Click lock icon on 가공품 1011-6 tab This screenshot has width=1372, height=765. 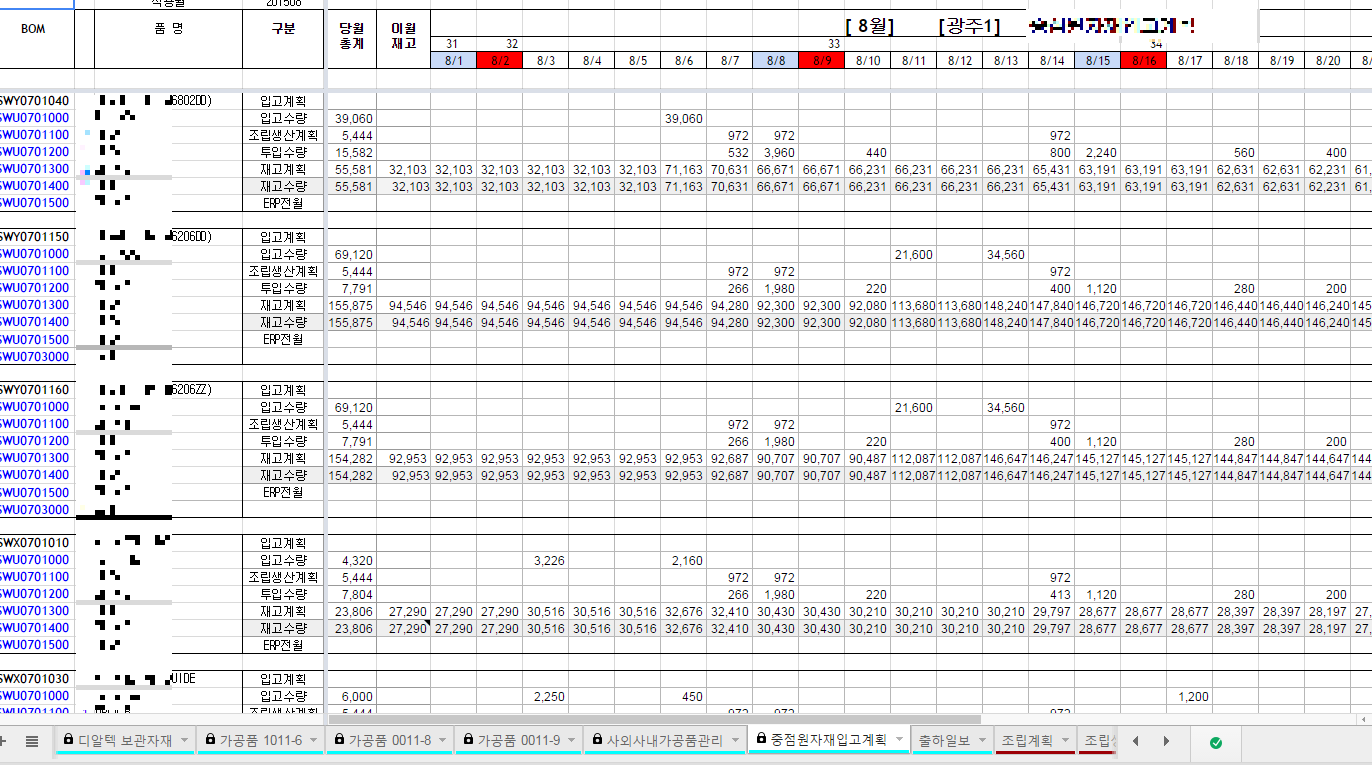pyautogui.click(x=211, y=740)
